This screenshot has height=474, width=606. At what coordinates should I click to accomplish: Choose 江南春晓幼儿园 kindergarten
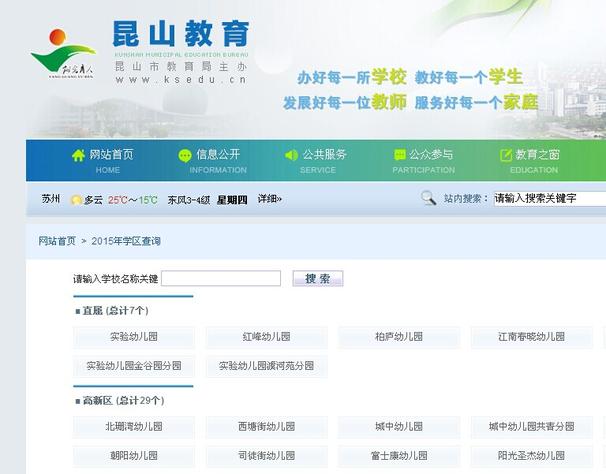(532, 337)
